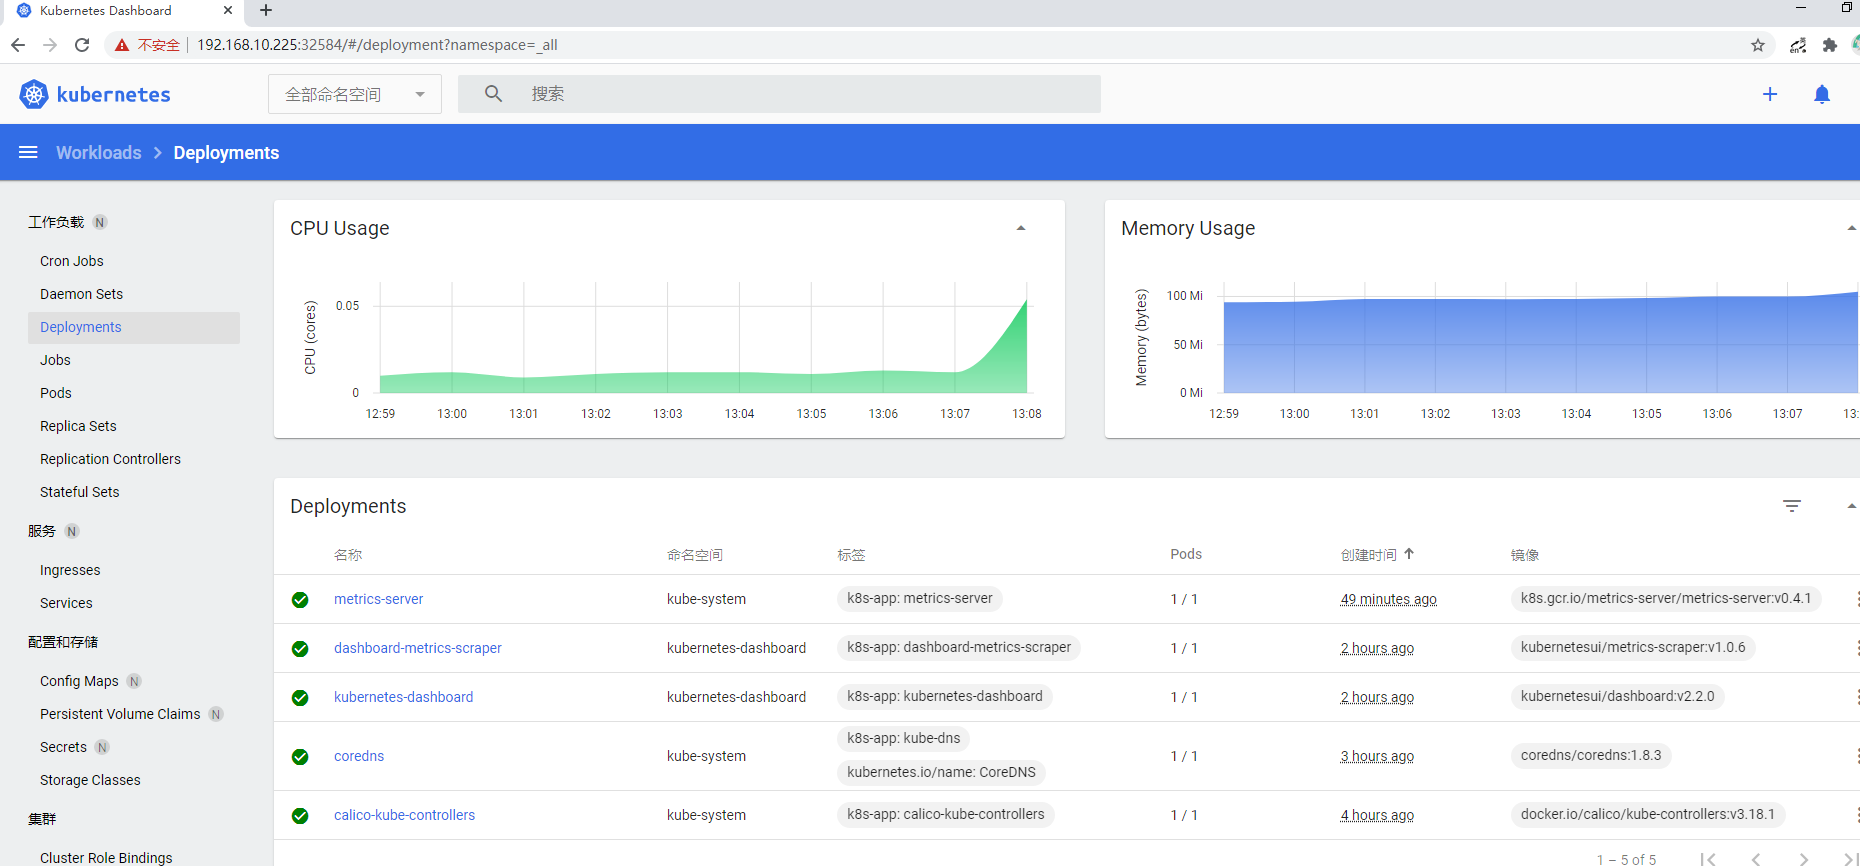The height and width of the screenshot is (866, 1860).
Task: Open the Deployments filter icon
Action: pos(1792,506)
